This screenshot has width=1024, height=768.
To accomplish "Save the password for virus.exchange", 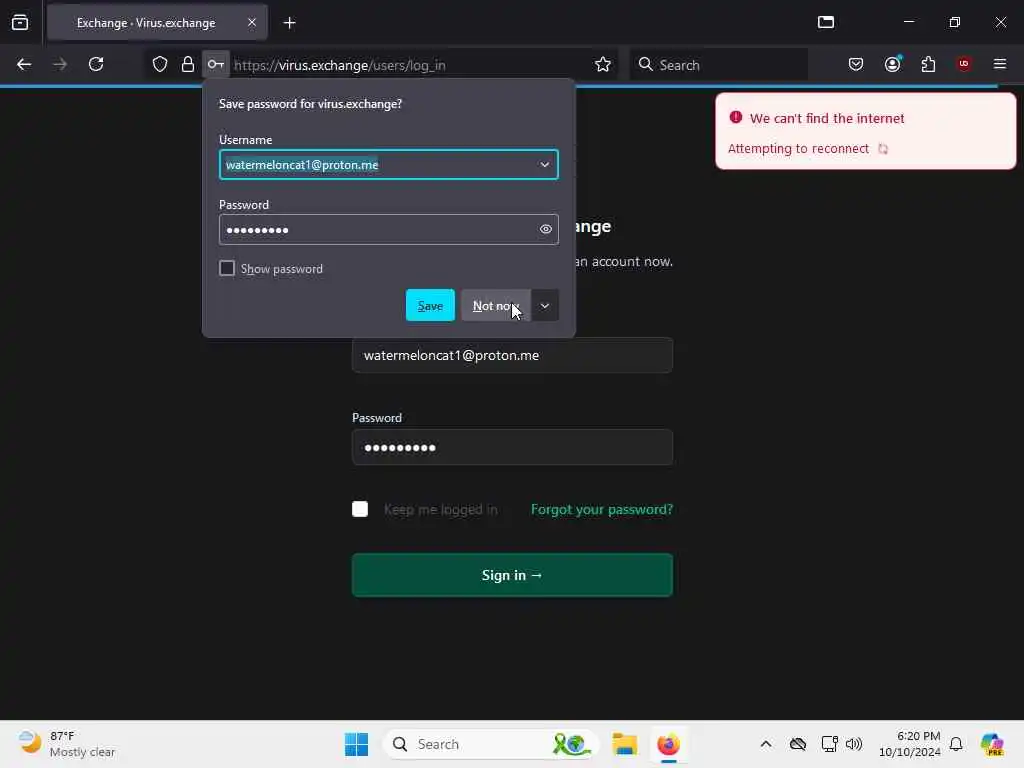I will point(430,306).
